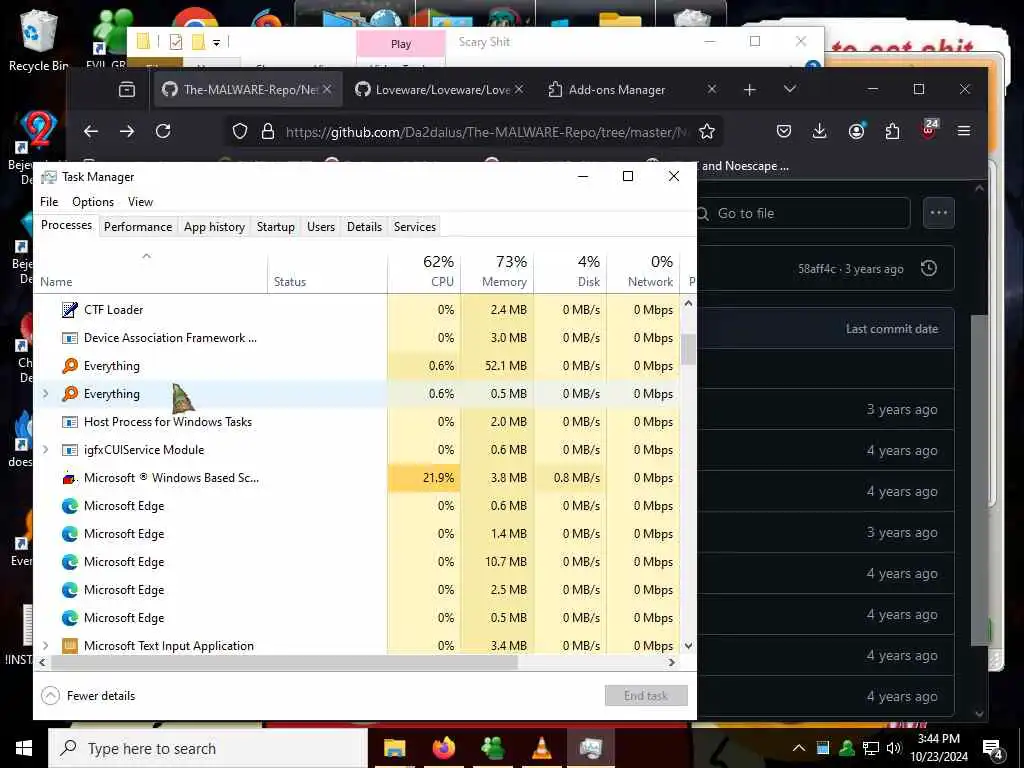Close the Loveware tab
This screenshot has width=1024, height=768.
(519, 89)
